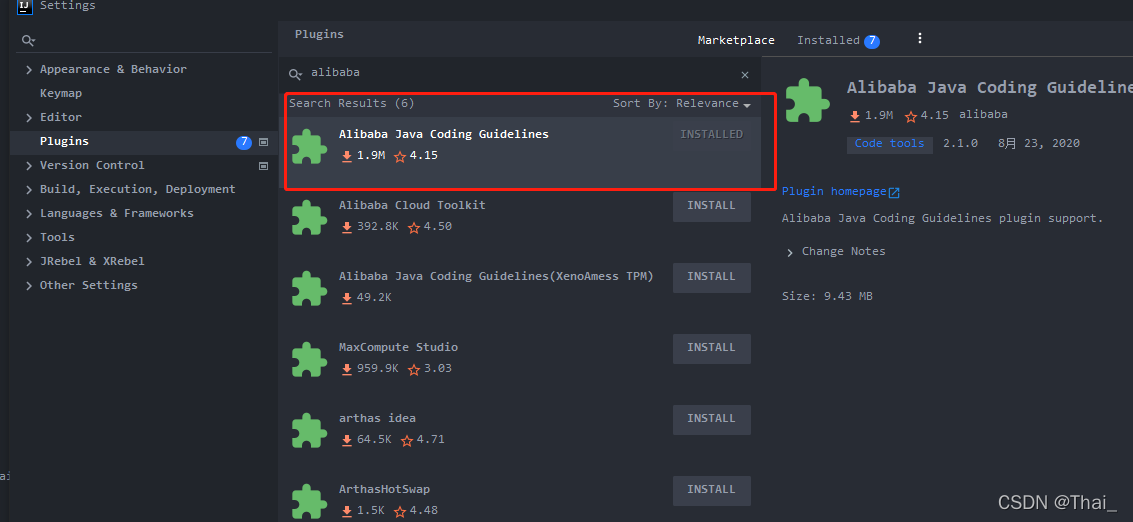This screenshot has height=522, width=1133.
Task: Click the Code tools category tag
Action: (889, 144)
